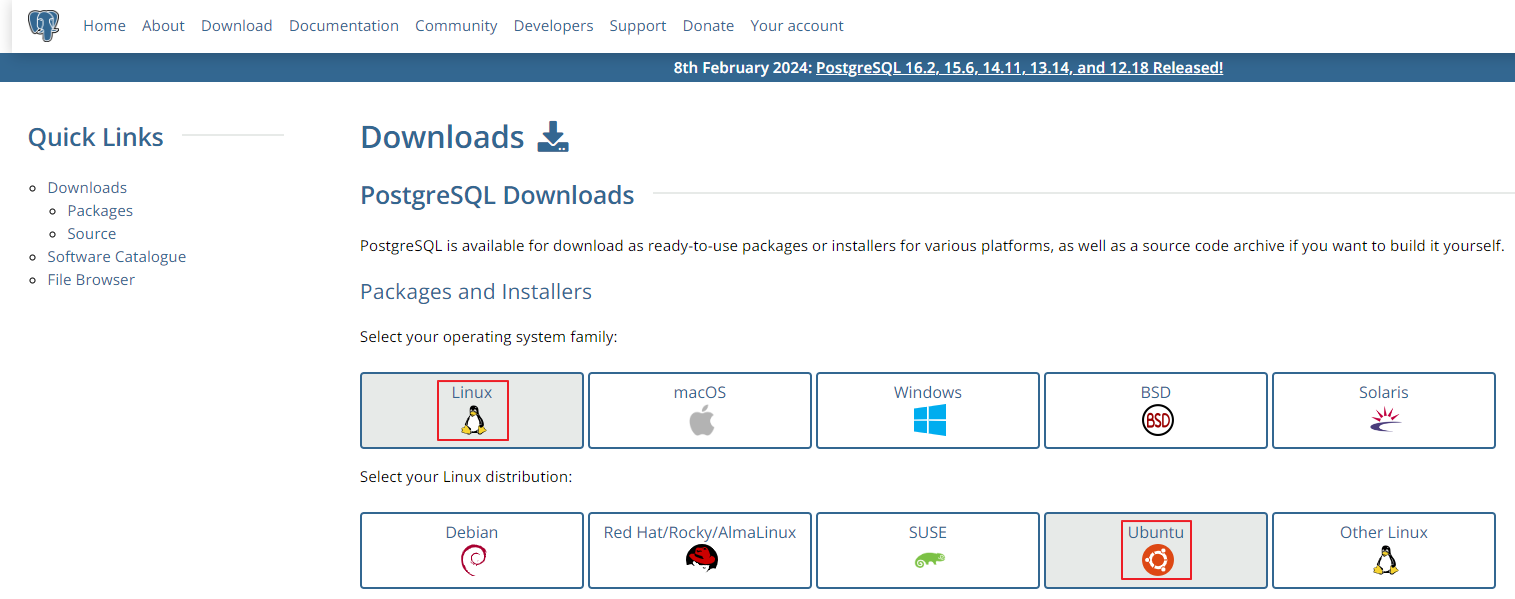Image resolution: width=1515 pixels, height=599 pixels.
Task: Select the BSD label text
Action: pyautogui.click(x=1156, y=393)
